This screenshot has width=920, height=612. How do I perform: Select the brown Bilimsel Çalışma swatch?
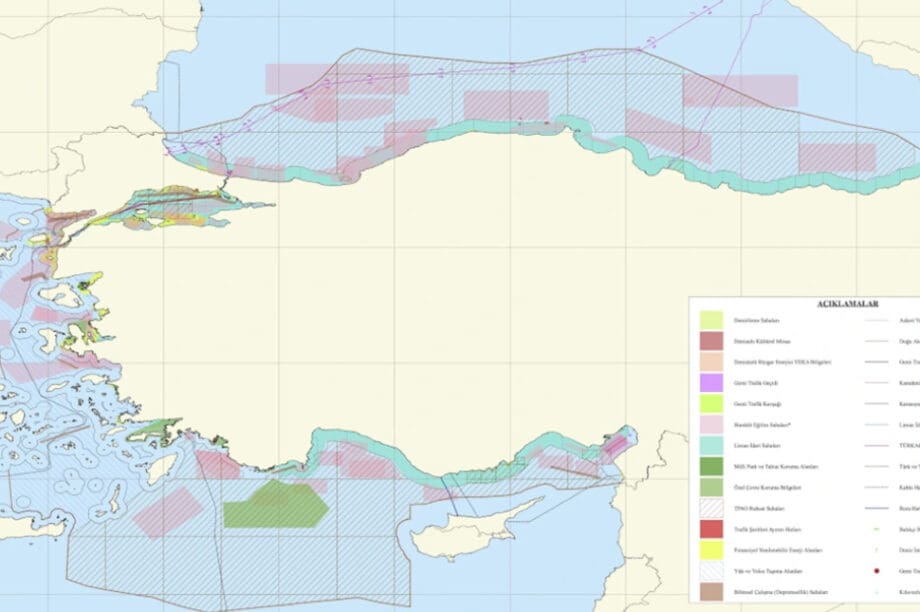click(x=711, y=592)
